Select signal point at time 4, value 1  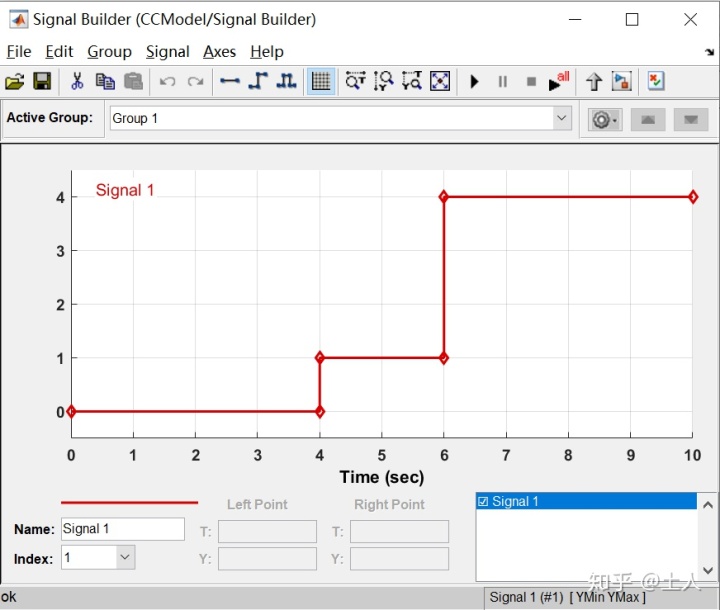coord(320,357)
